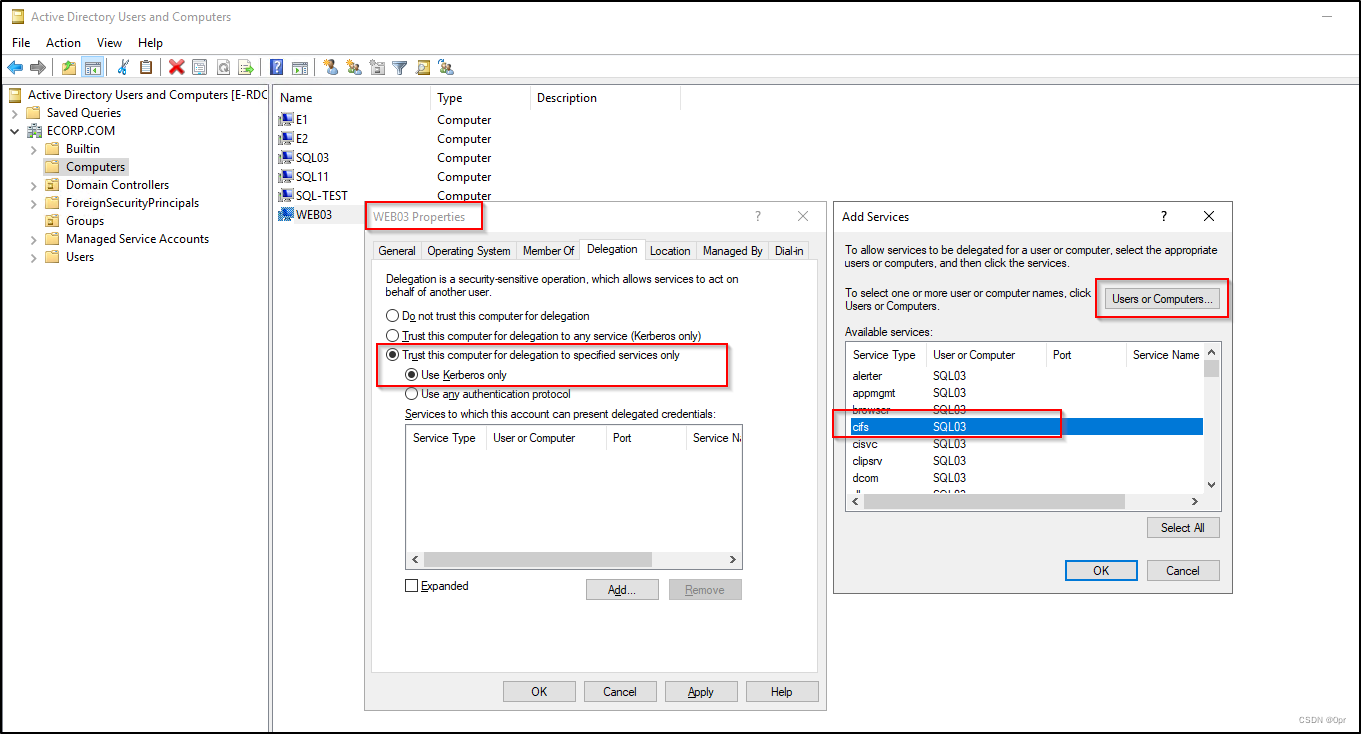Click the Add... button in WEB03 Properties
The width and height of the screenshot is (1361, 734).
pos(622,590)
